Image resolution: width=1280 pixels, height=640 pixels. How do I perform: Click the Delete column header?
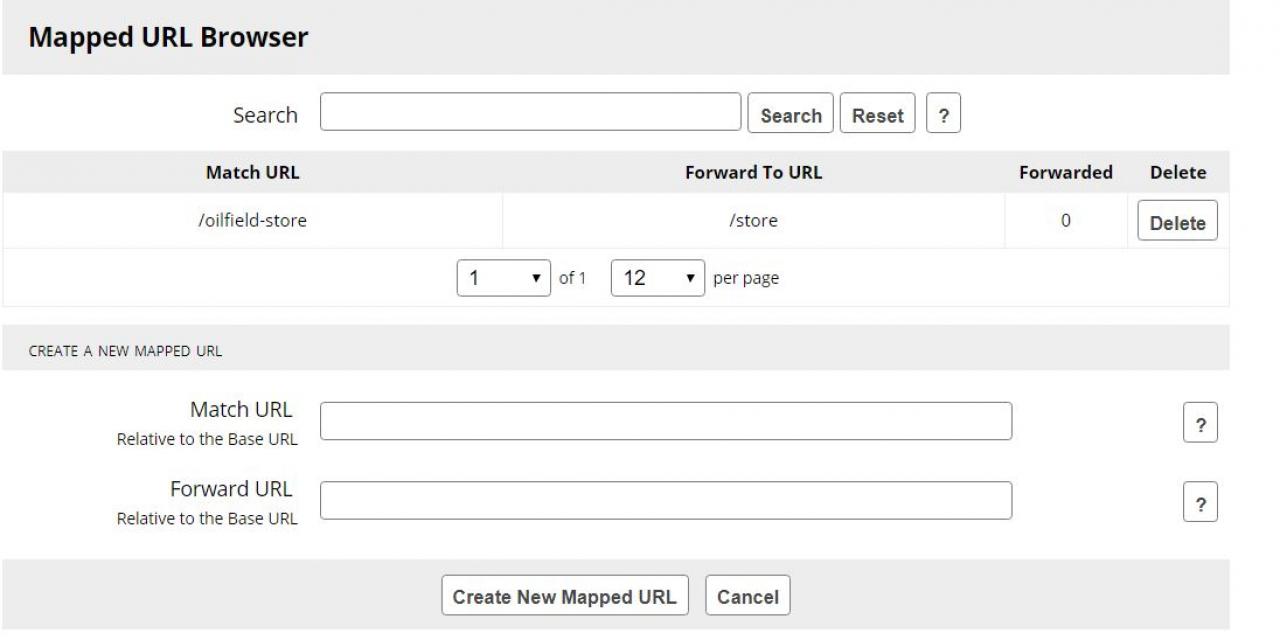pos(1178,172)
